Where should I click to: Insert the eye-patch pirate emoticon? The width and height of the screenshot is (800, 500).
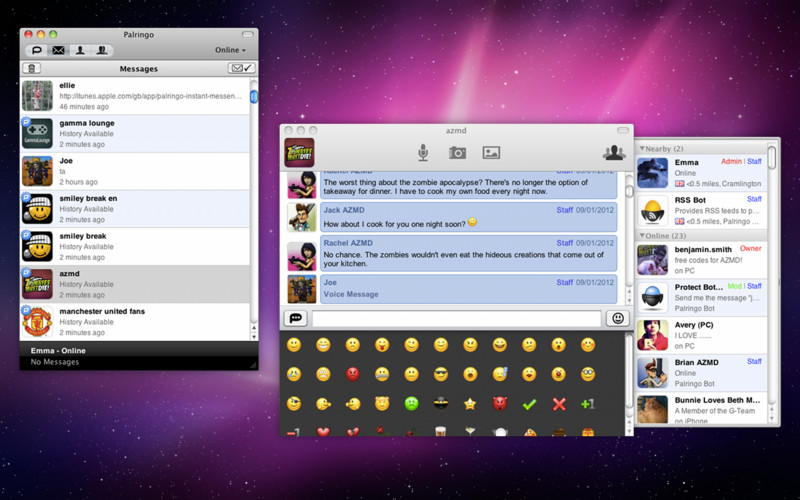pyautogui.click(x=294, y=404)
